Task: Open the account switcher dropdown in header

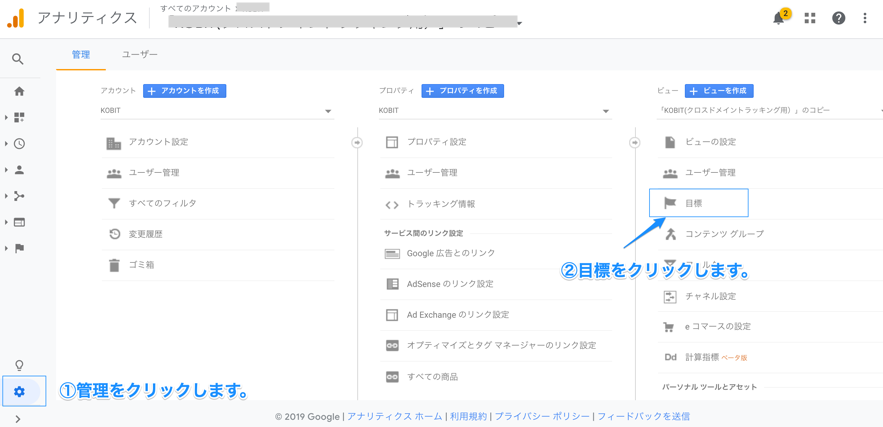Action: click(518, 23)
